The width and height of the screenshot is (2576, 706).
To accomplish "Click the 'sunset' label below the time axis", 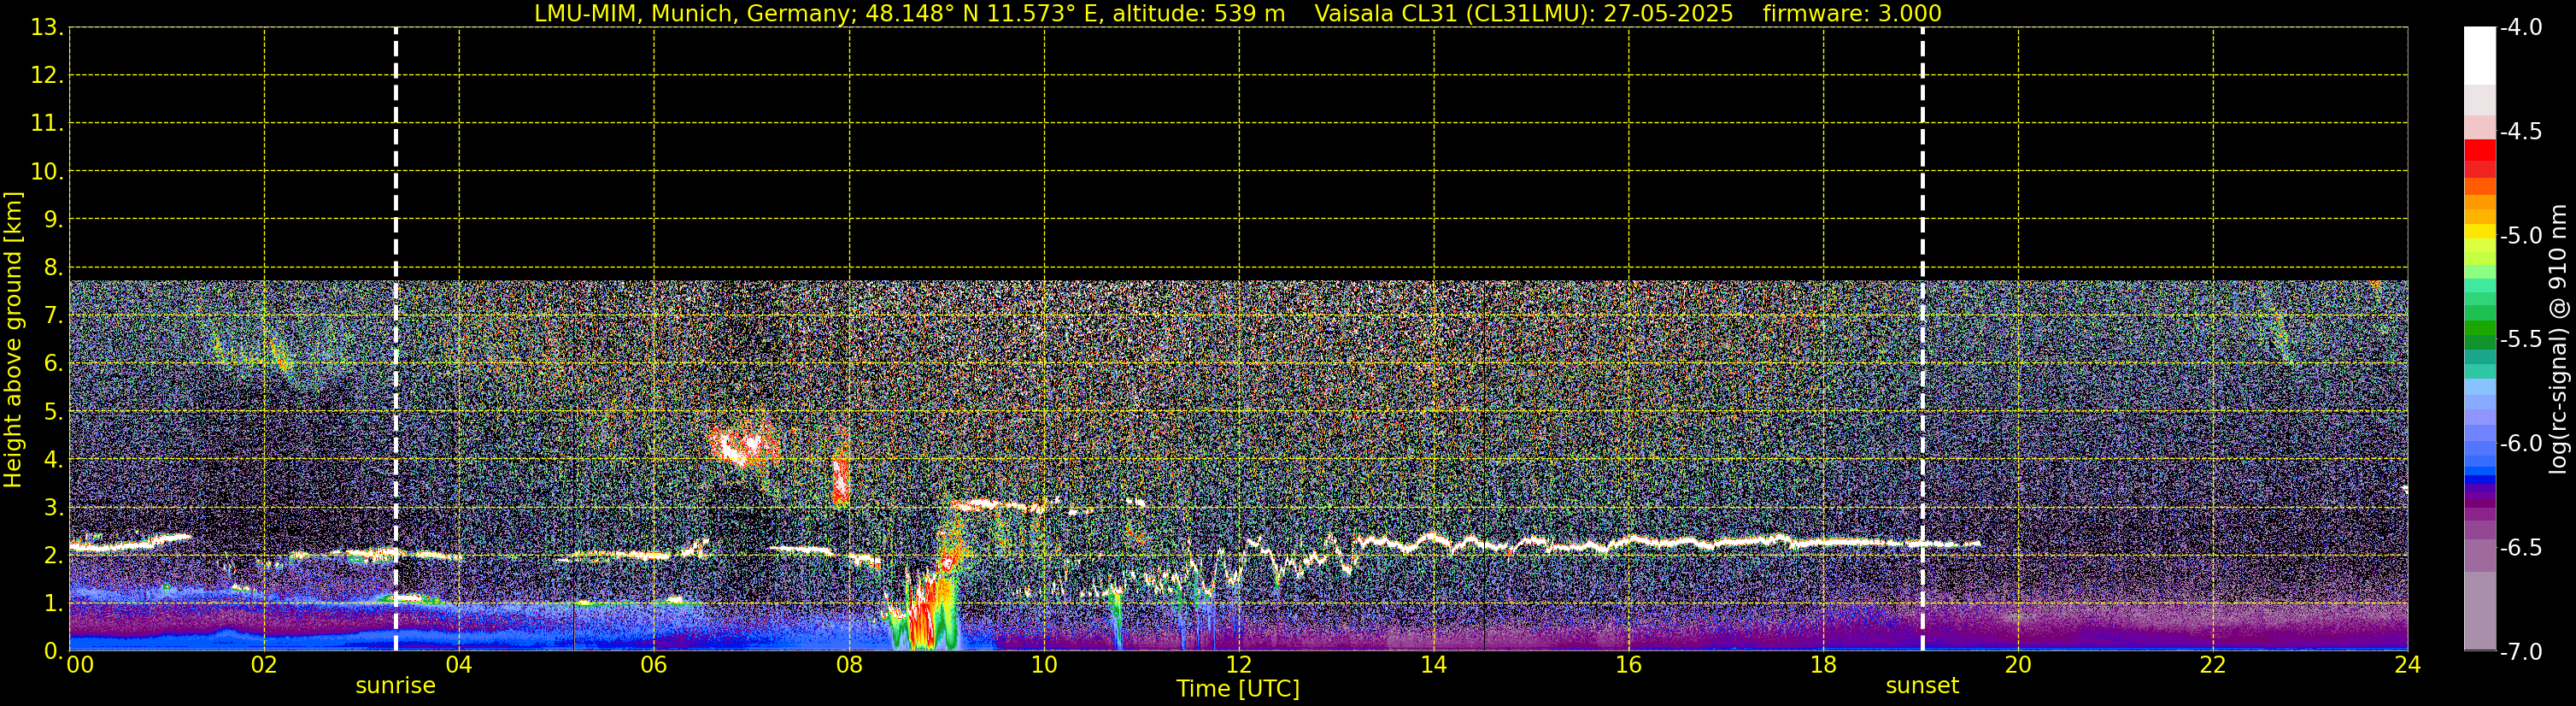I will pos(1922,686).
